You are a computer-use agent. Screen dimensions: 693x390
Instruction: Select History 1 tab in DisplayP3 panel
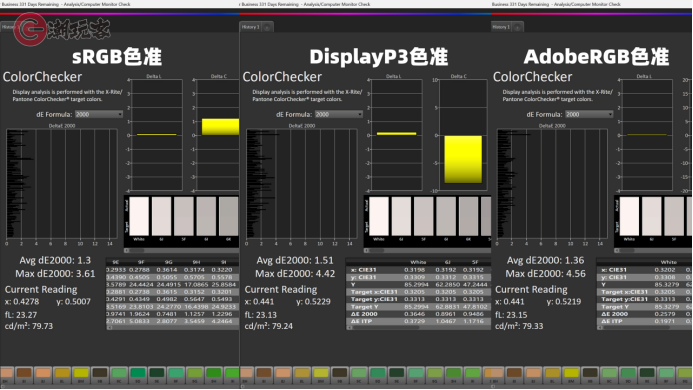(251, 27)
